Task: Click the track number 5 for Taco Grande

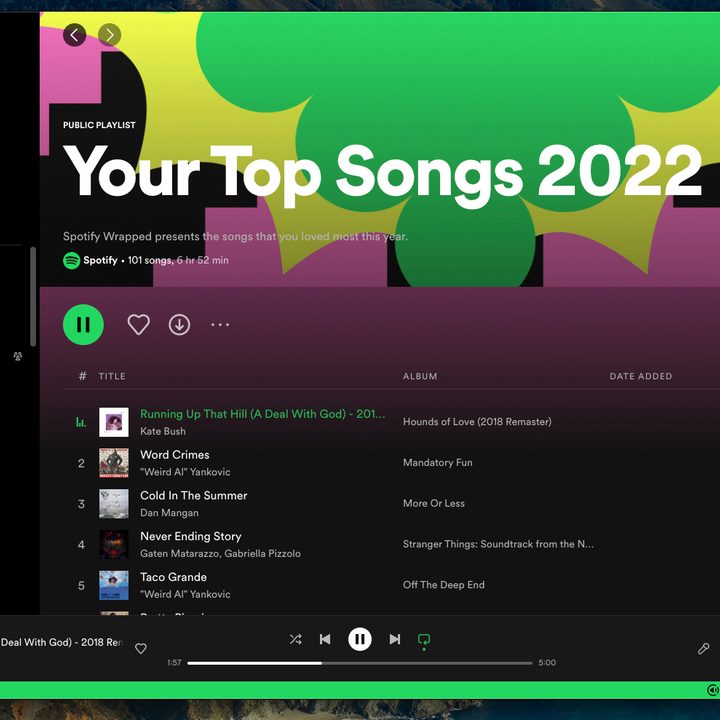Action: (81, 586)
